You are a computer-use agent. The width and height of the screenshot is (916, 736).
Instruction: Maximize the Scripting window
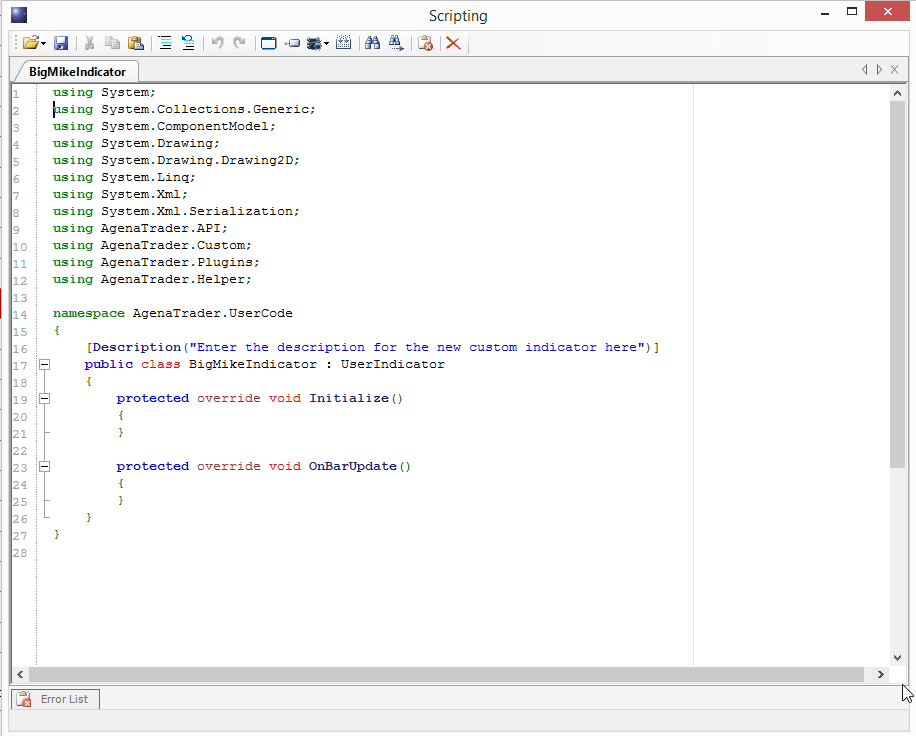852,12
